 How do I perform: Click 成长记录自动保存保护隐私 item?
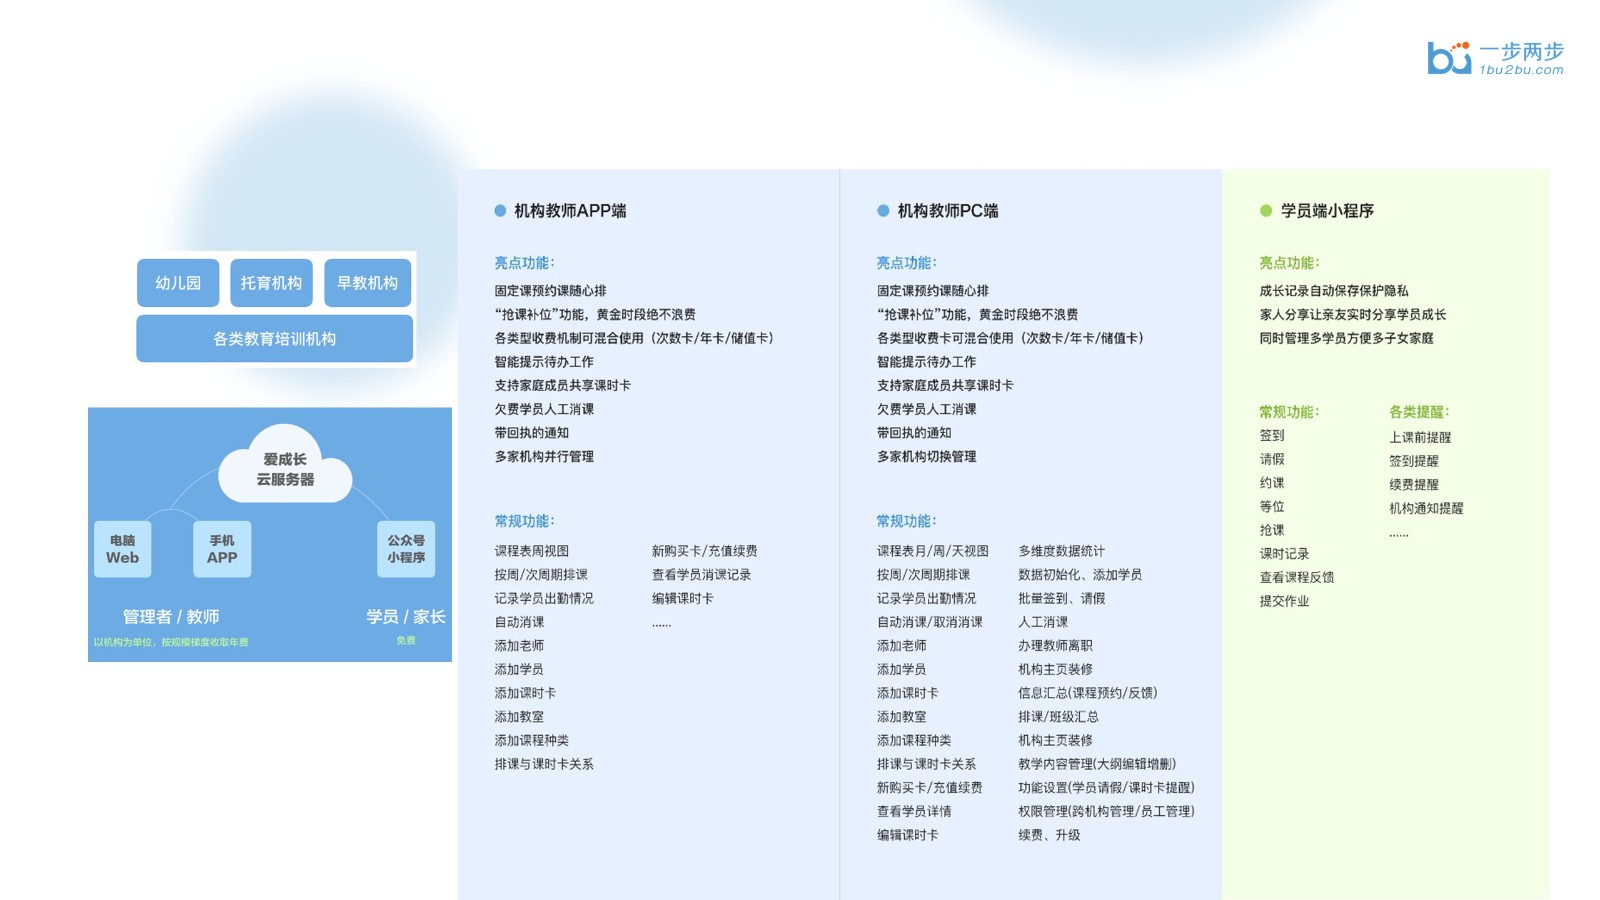click(1334, 291)
